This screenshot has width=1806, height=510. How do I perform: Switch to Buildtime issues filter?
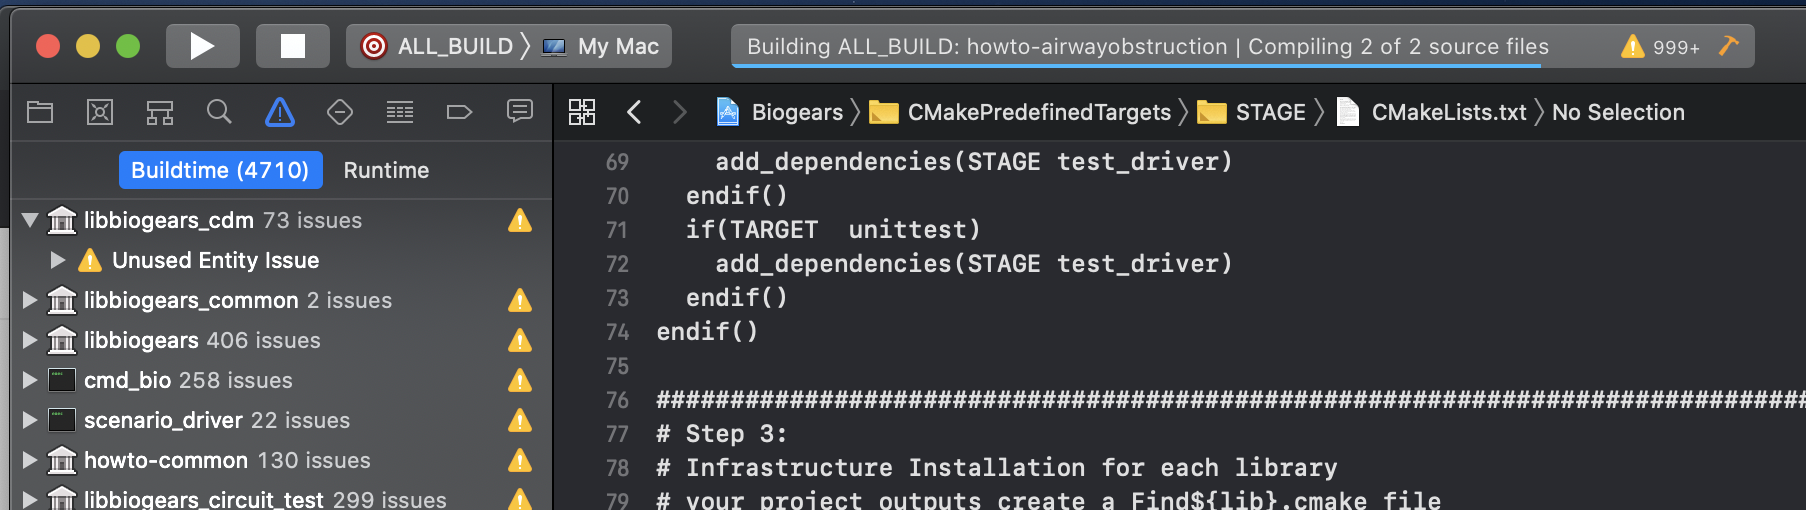tap(220, 170)
